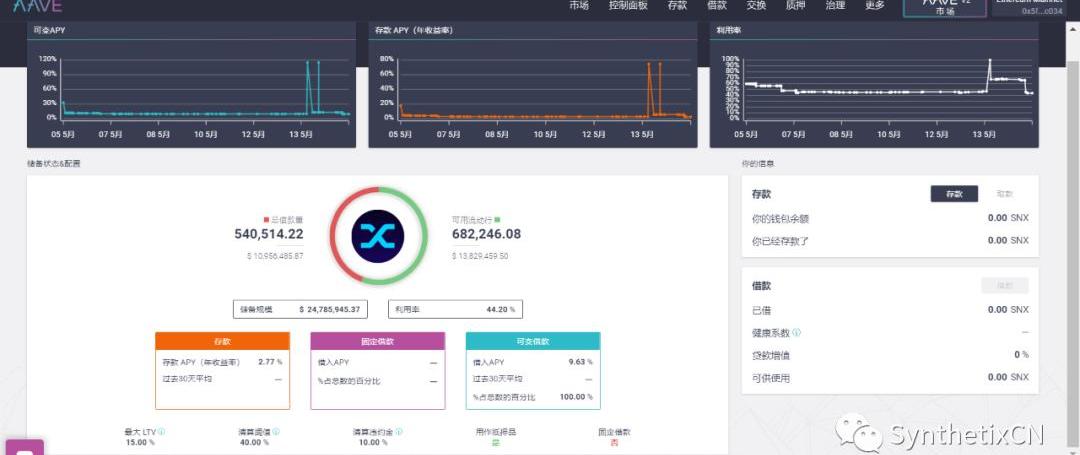Image resolution: width=1080 pixels, height=455 pixels.
Task: Click info icon next to 最大 LTV
Action: (162, 432)
